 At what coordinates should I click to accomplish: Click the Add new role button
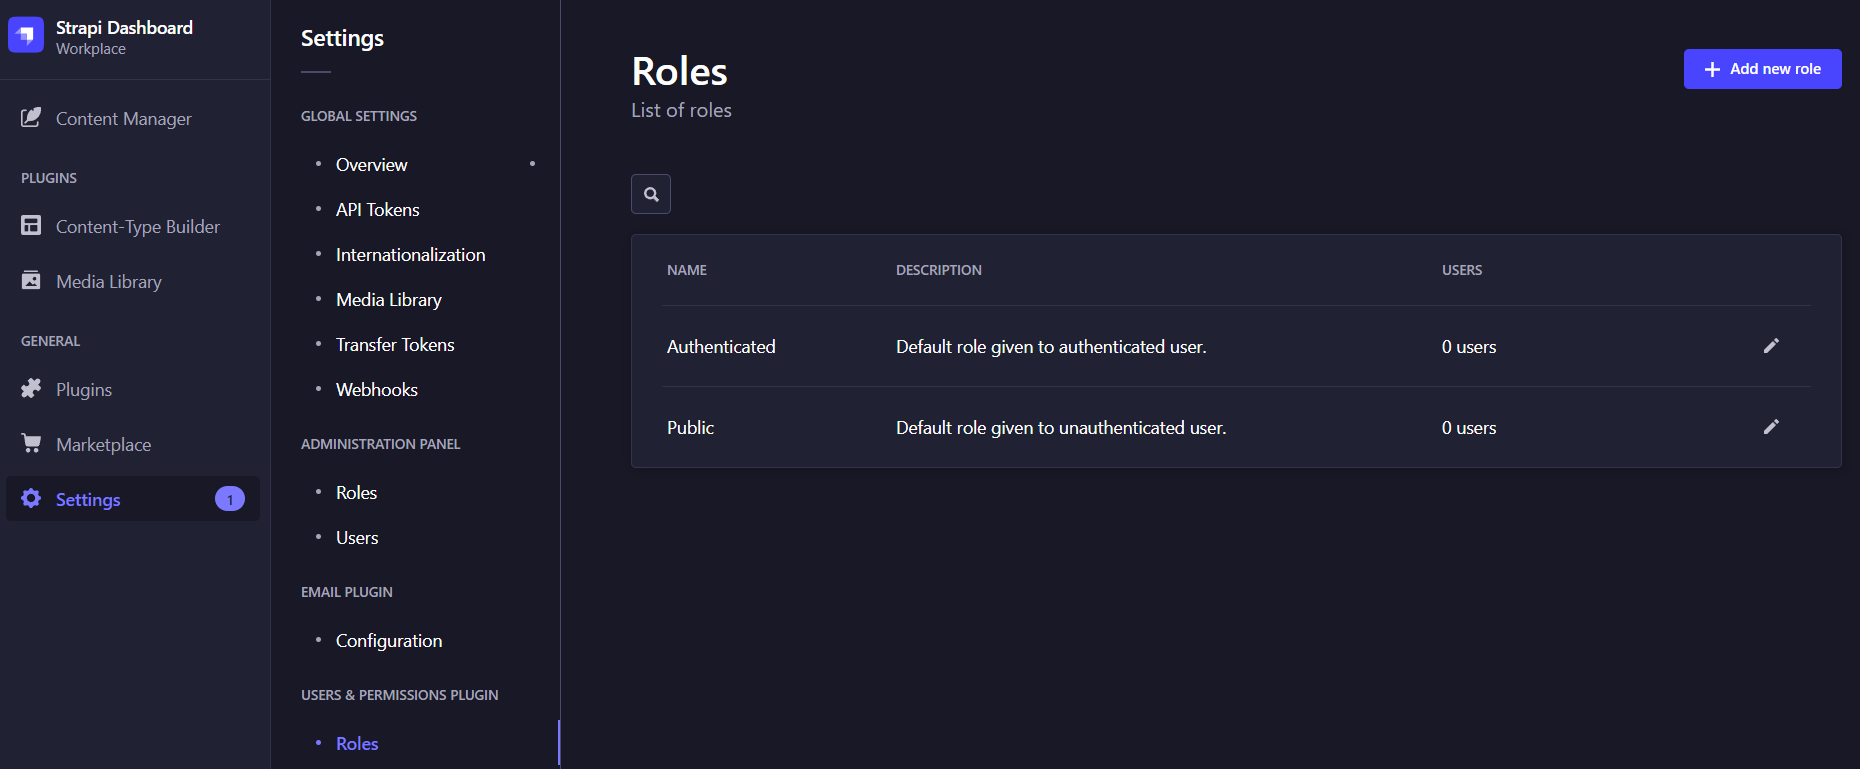point(1762,69)
